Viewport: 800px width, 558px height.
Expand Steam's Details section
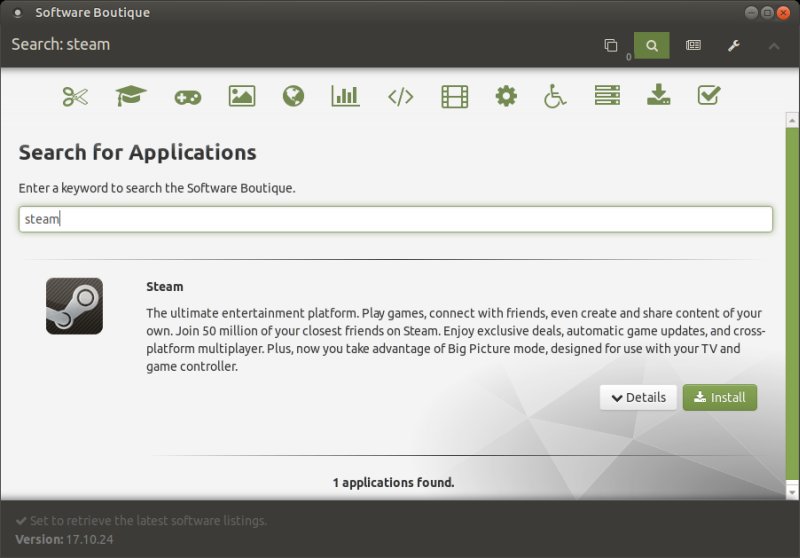(638, 397)
